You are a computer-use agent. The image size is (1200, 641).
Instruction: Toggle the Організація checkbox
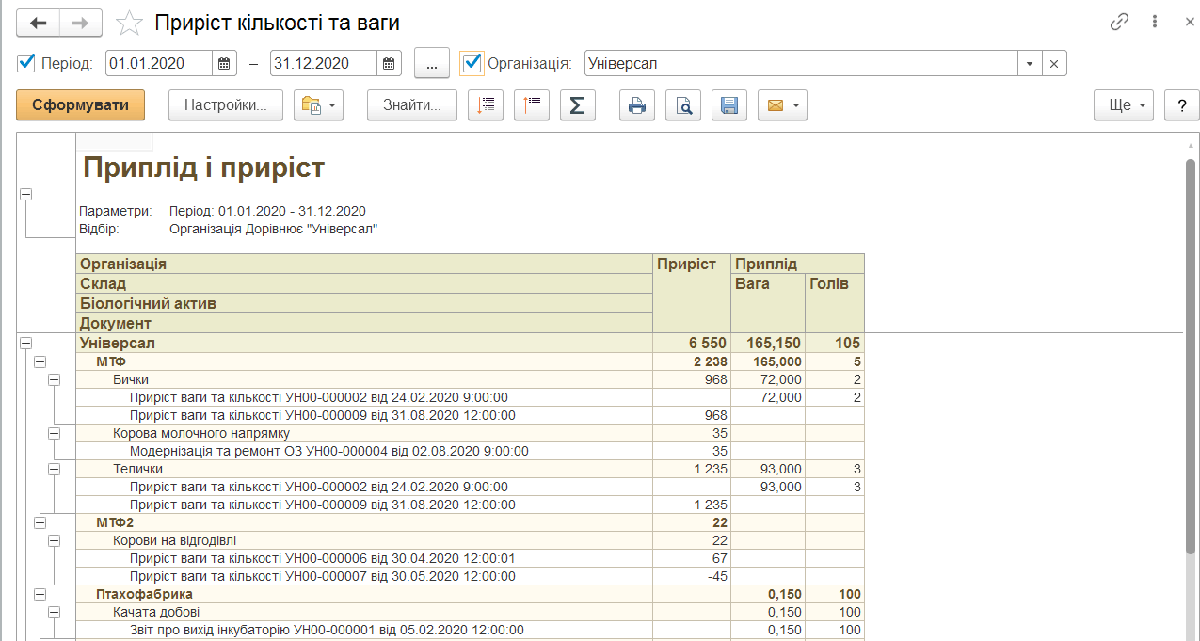click(473, 63)
